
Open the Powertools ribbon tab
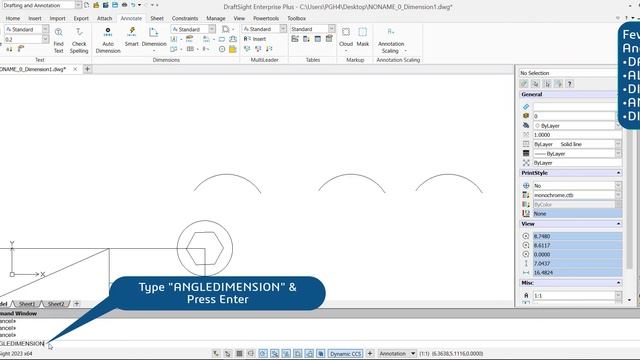(266, 18)
